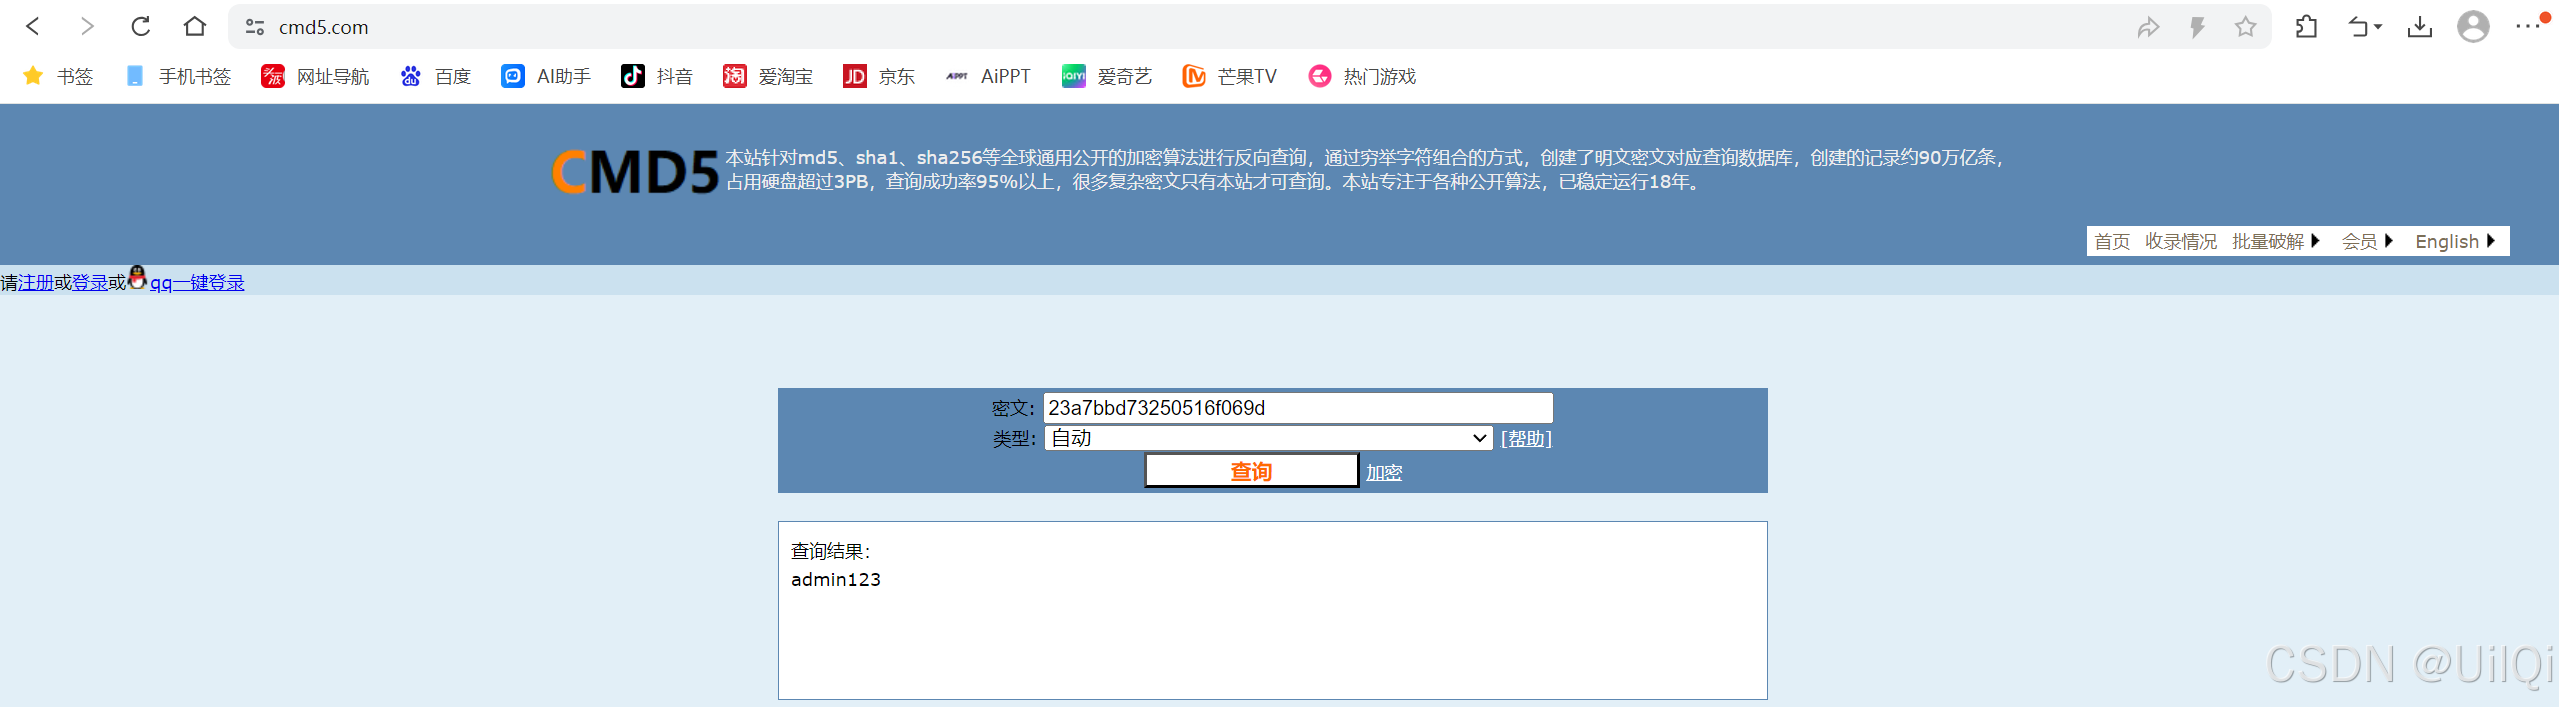Open the browser home page icon

195,26
